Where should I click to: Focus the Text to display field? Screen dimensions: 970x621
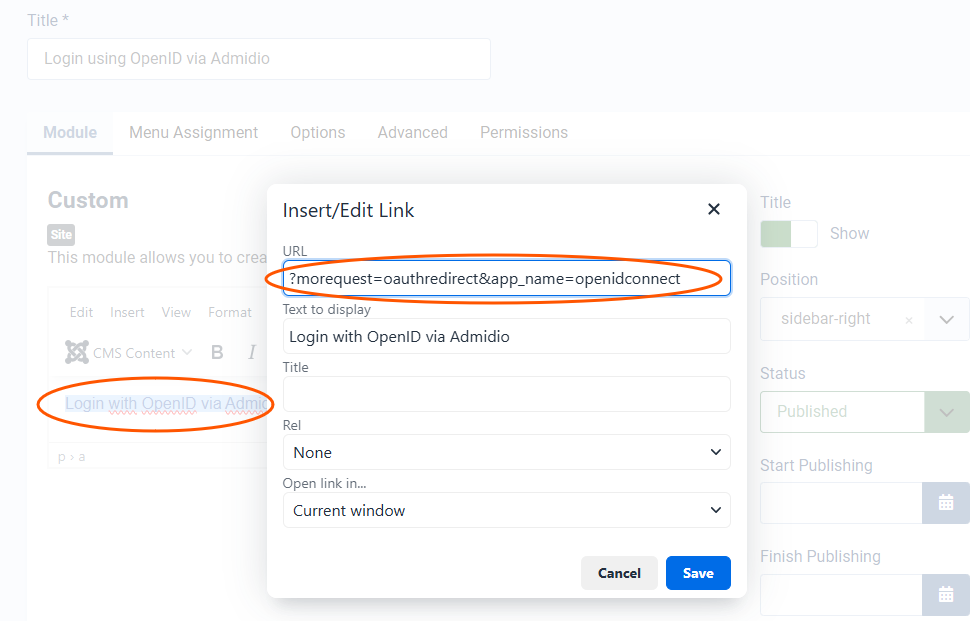coord(506,336)
